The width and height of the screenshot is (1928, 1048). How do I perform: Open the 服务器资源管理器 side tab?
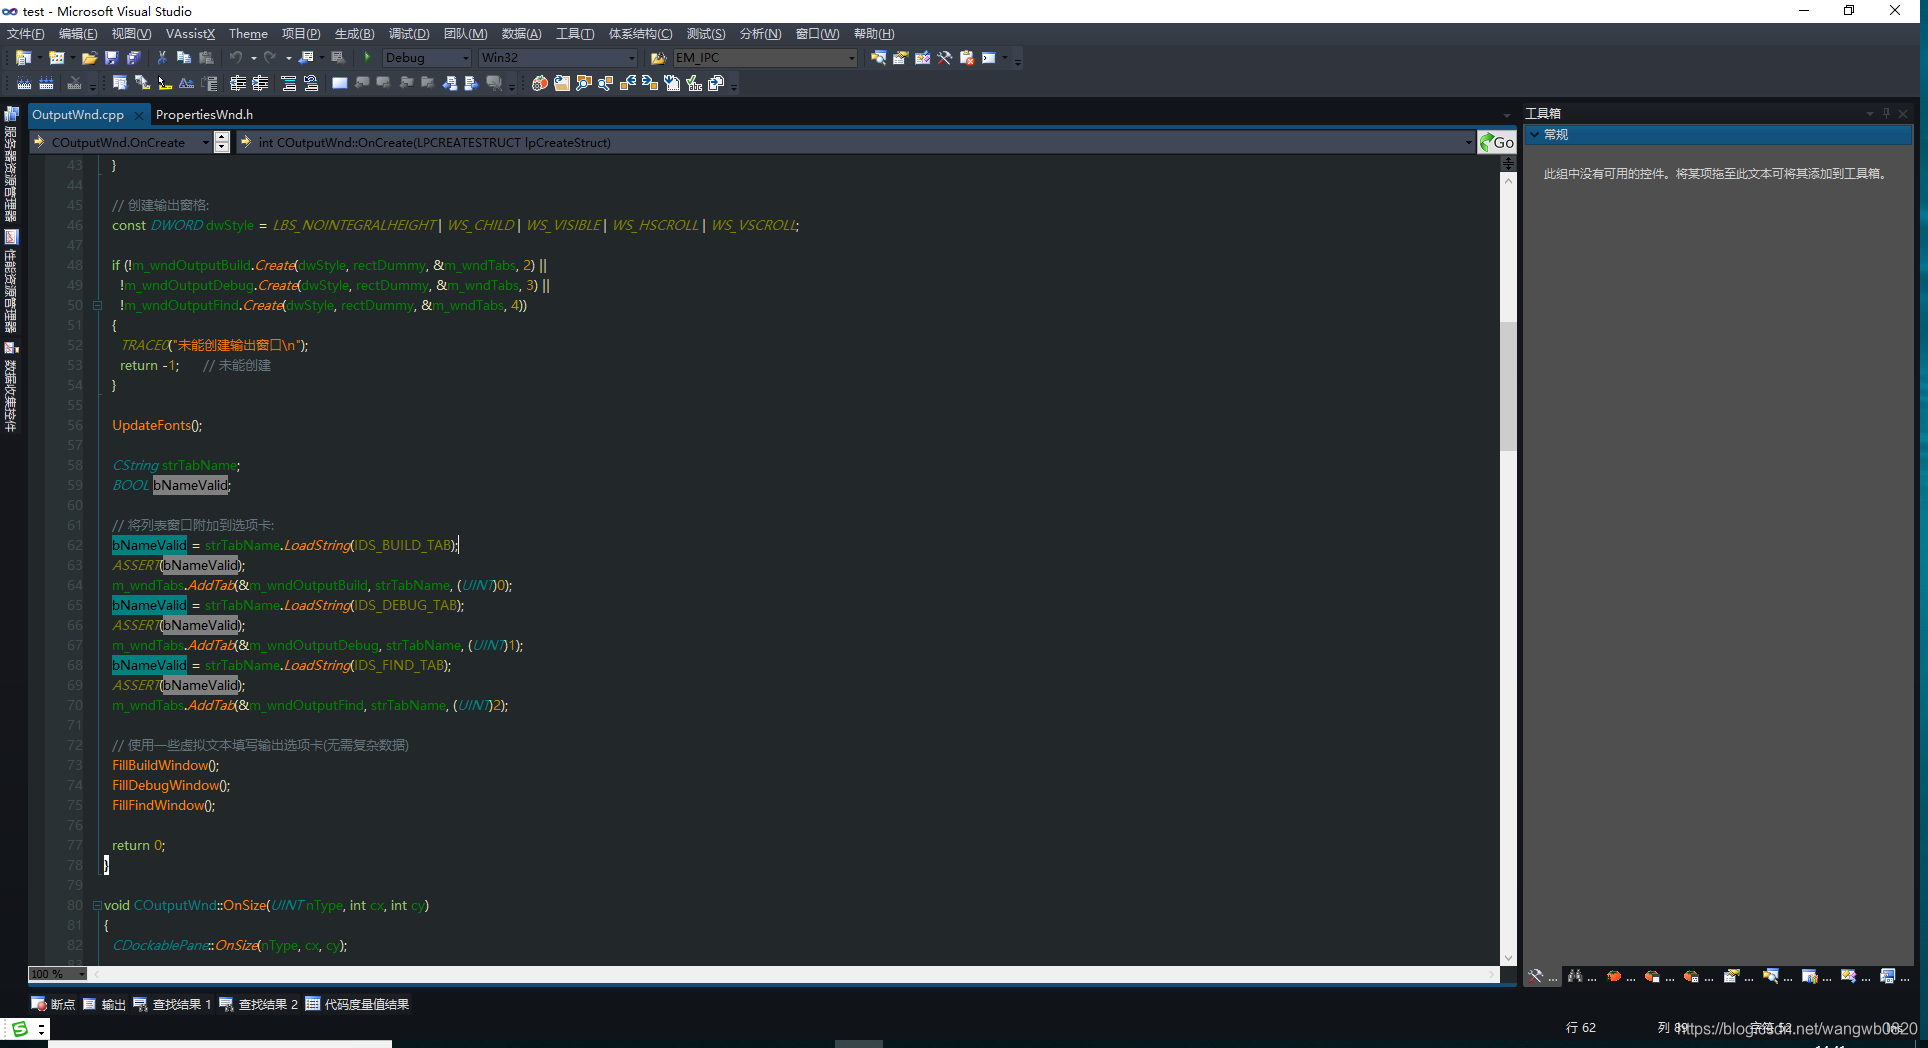point(11,165)
